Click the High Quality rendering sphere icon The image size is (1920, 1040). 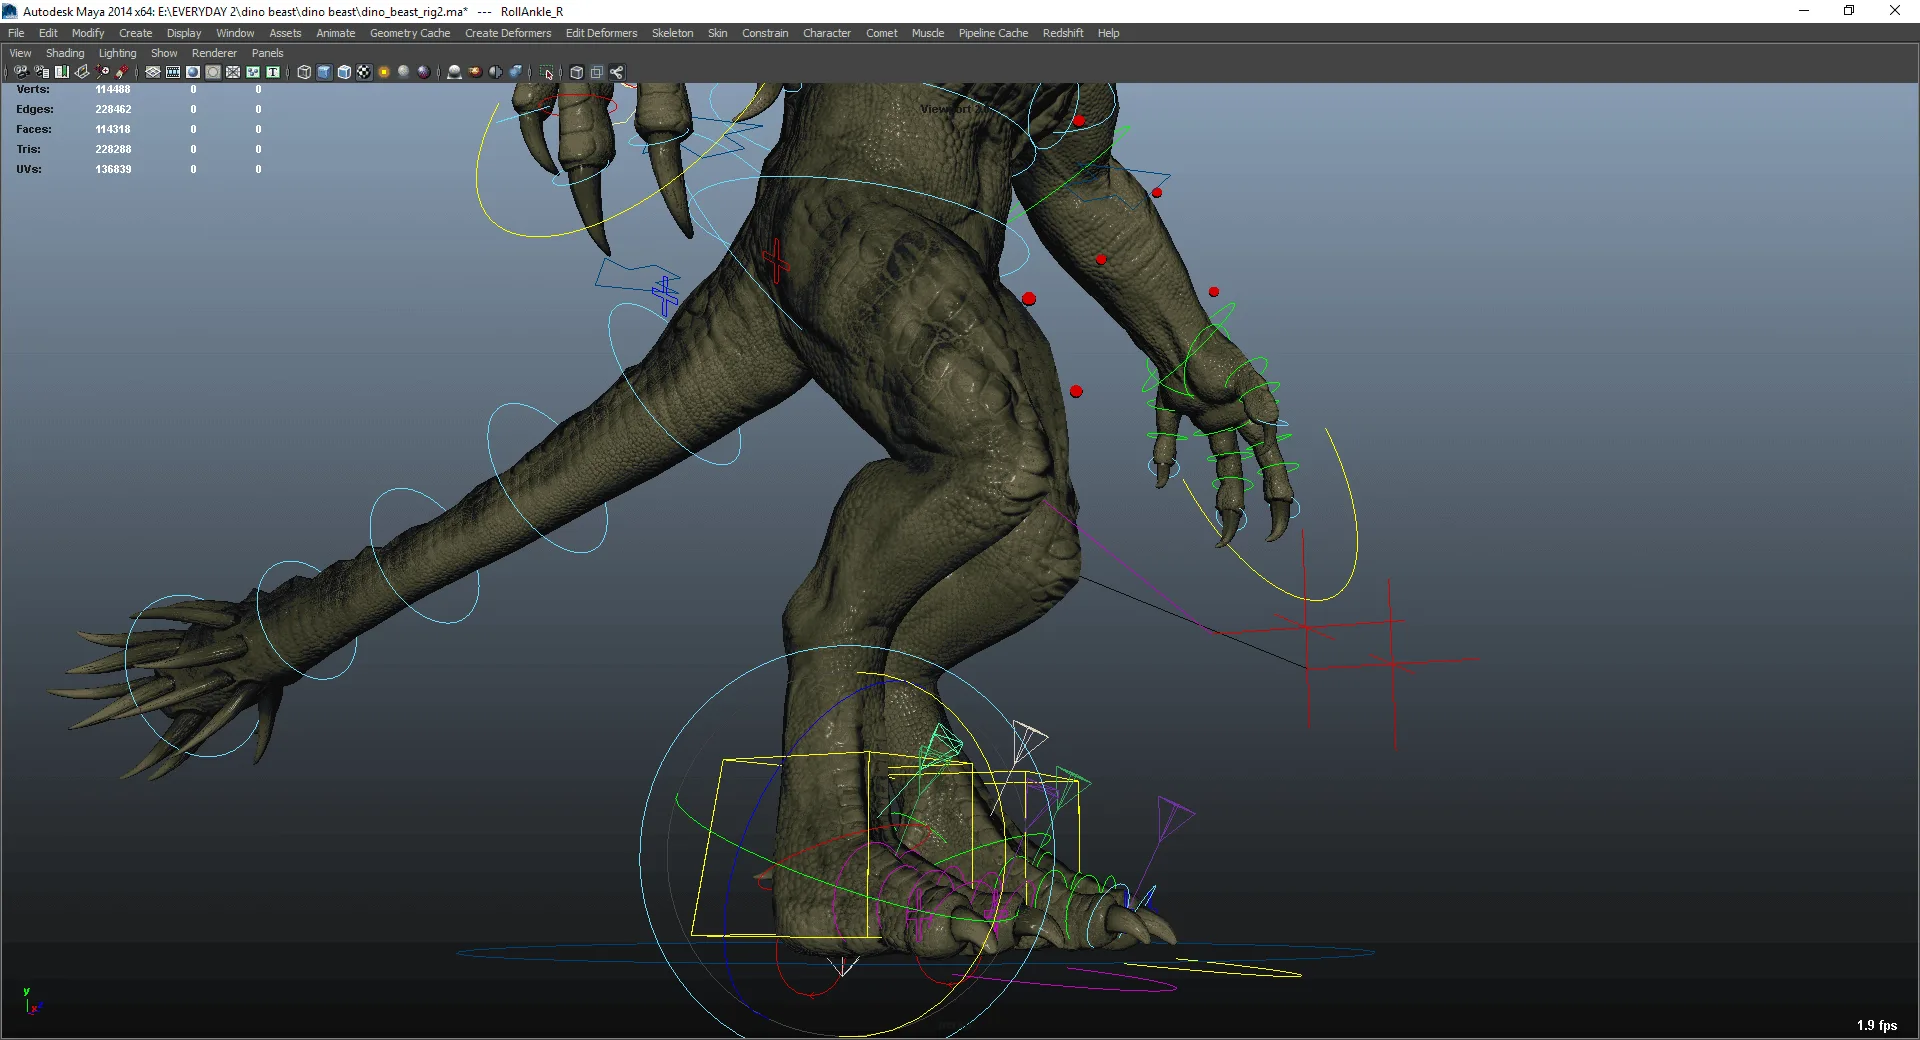424,72
